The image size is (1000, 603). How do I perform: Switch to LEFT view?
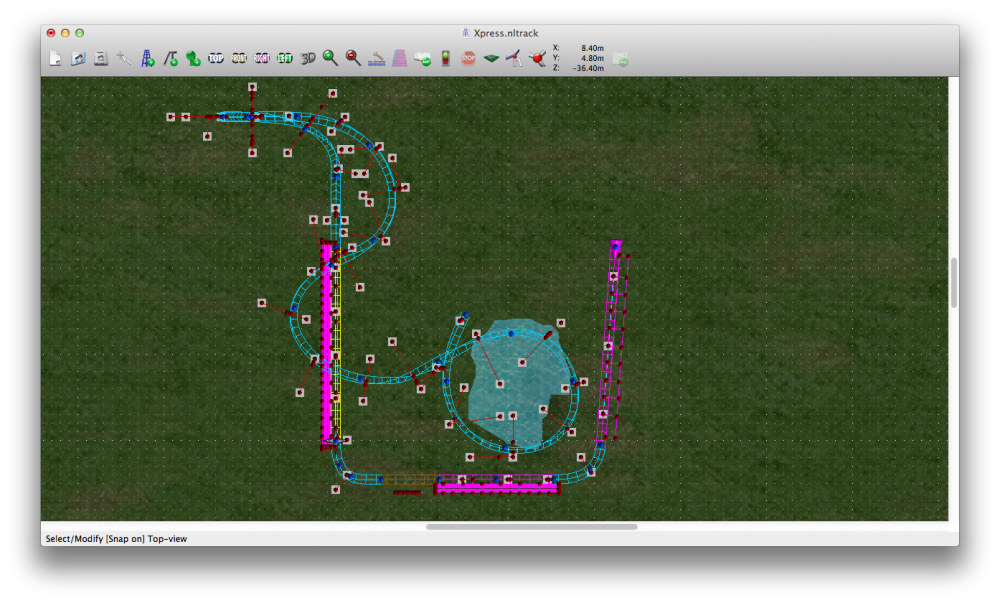(285, 59)
